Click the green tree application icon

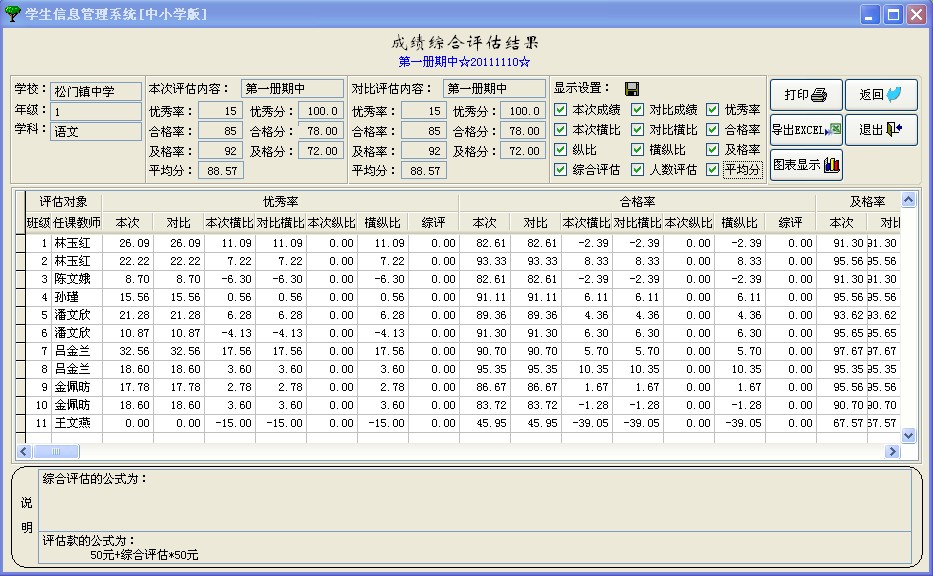tap(12, 13)
